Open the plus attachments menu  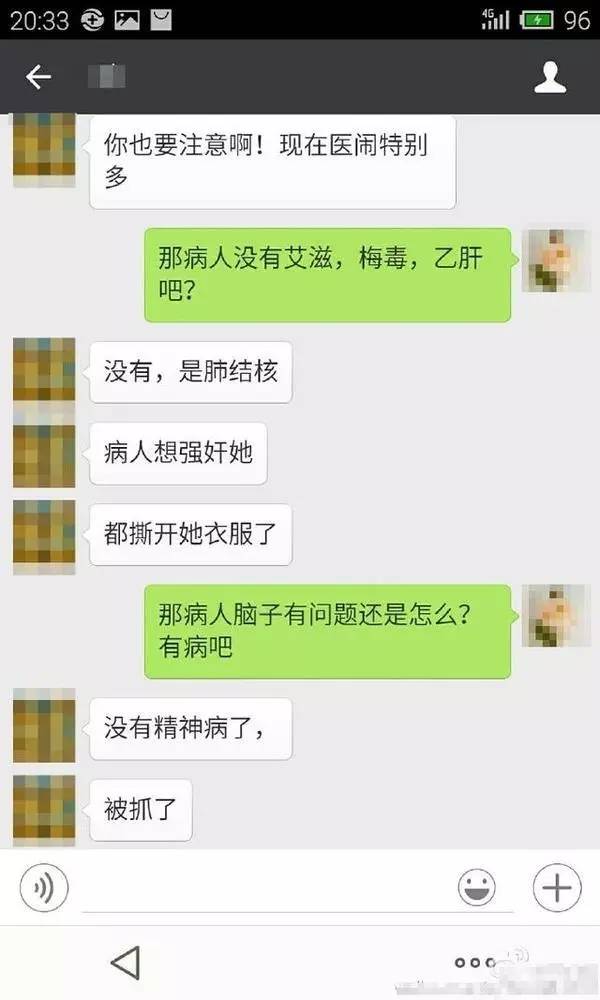click(x=557, y=887)
